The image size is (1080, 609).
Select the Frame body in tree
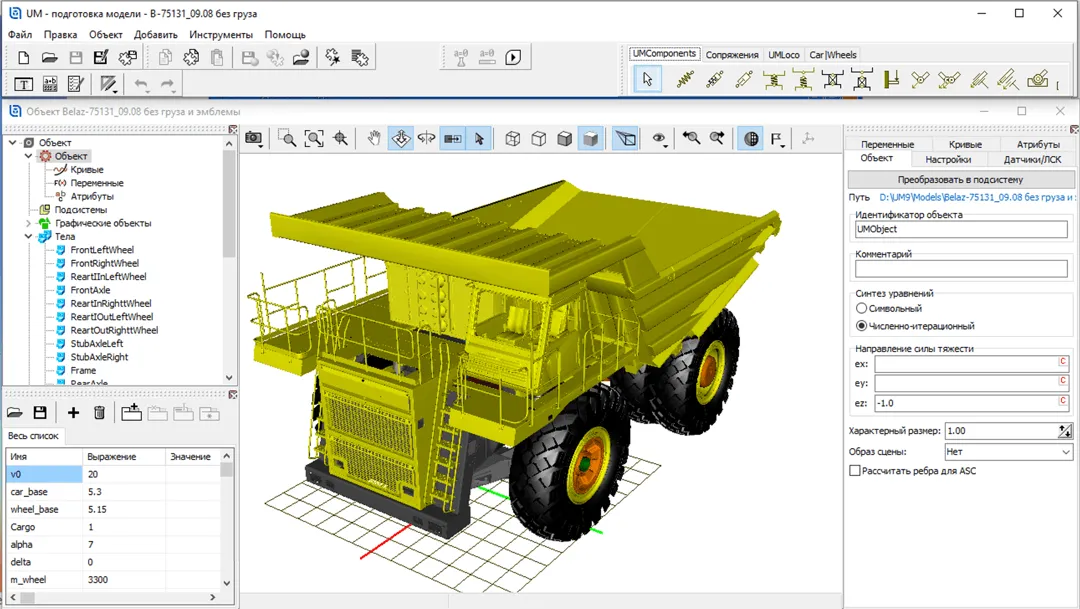pos(83,371)
